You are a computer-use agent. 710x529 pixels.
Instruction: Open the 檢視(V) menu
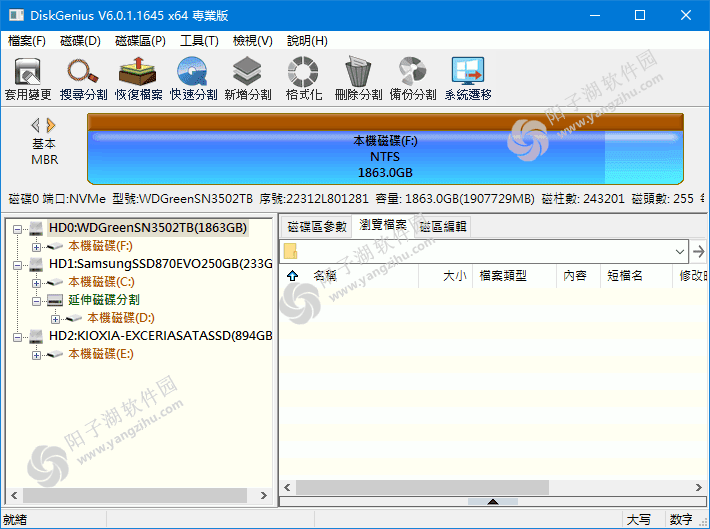[253, 41]
